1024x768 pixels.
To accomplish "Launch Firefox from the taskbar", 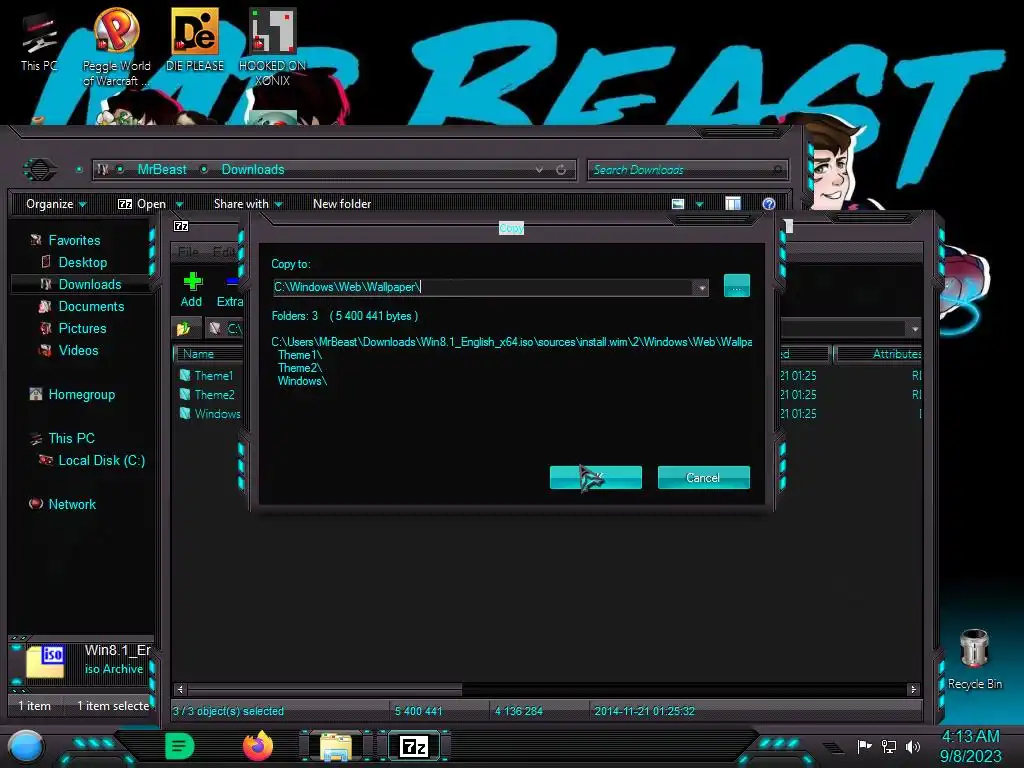I will click(258, 746).
